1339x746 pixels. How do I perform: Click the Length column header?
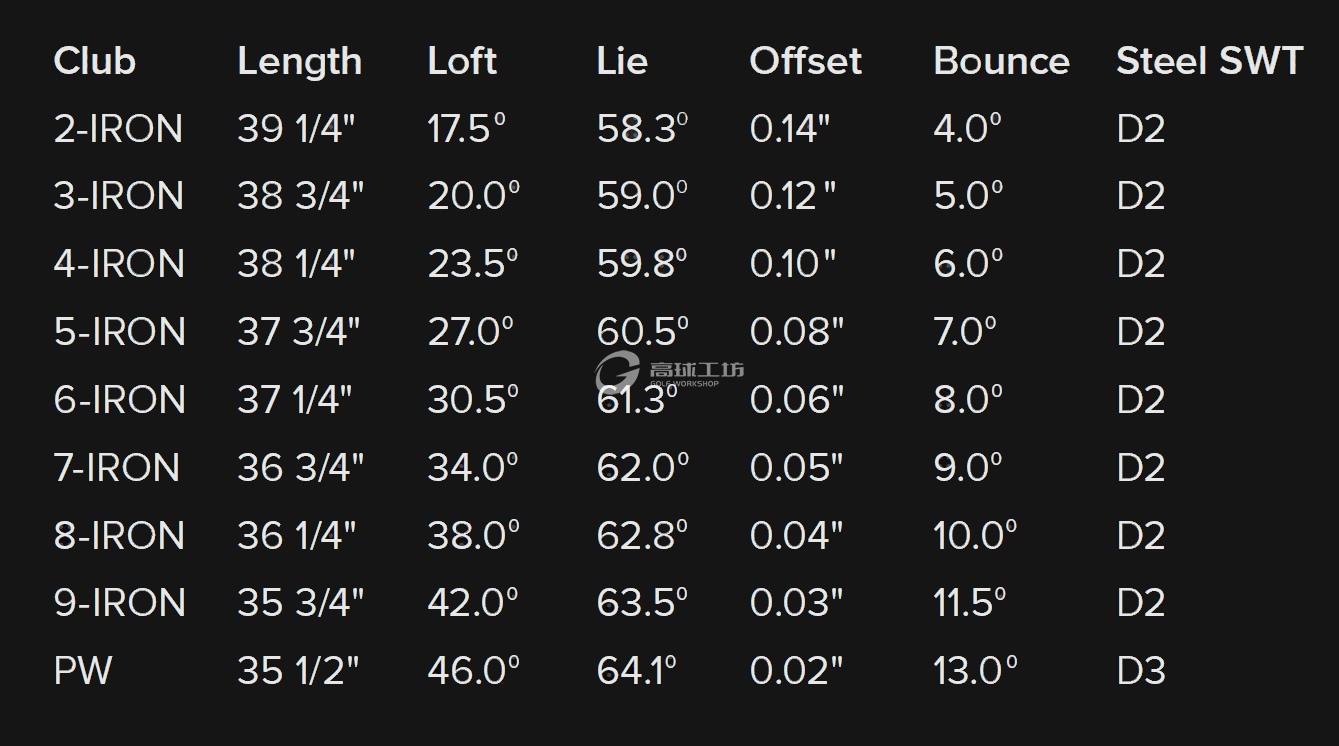299,62
